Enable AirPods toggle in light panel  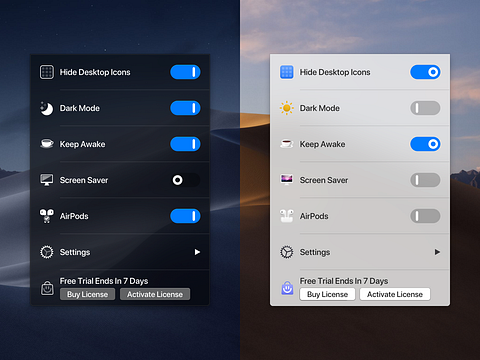pos(425,216)
